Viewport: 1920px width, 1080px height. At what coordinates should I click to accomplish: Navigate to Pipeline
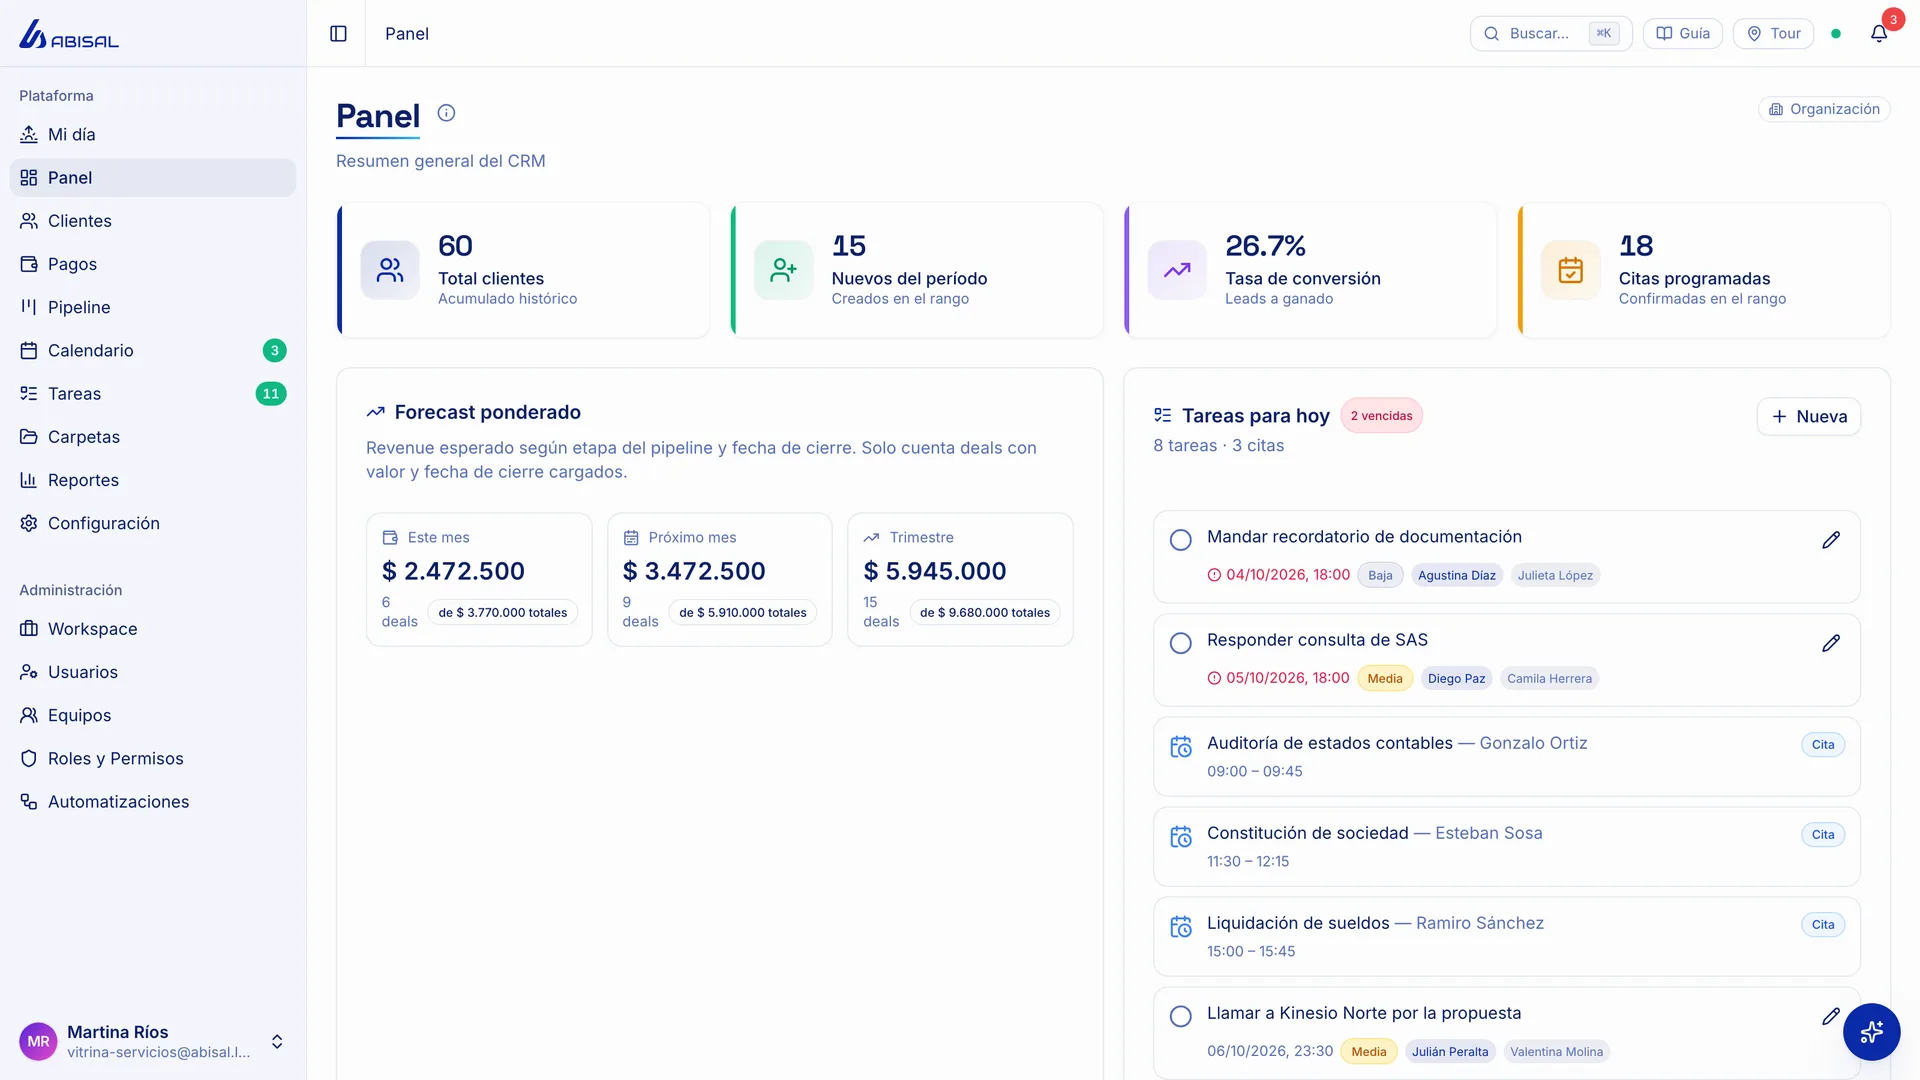click(153, 307)
